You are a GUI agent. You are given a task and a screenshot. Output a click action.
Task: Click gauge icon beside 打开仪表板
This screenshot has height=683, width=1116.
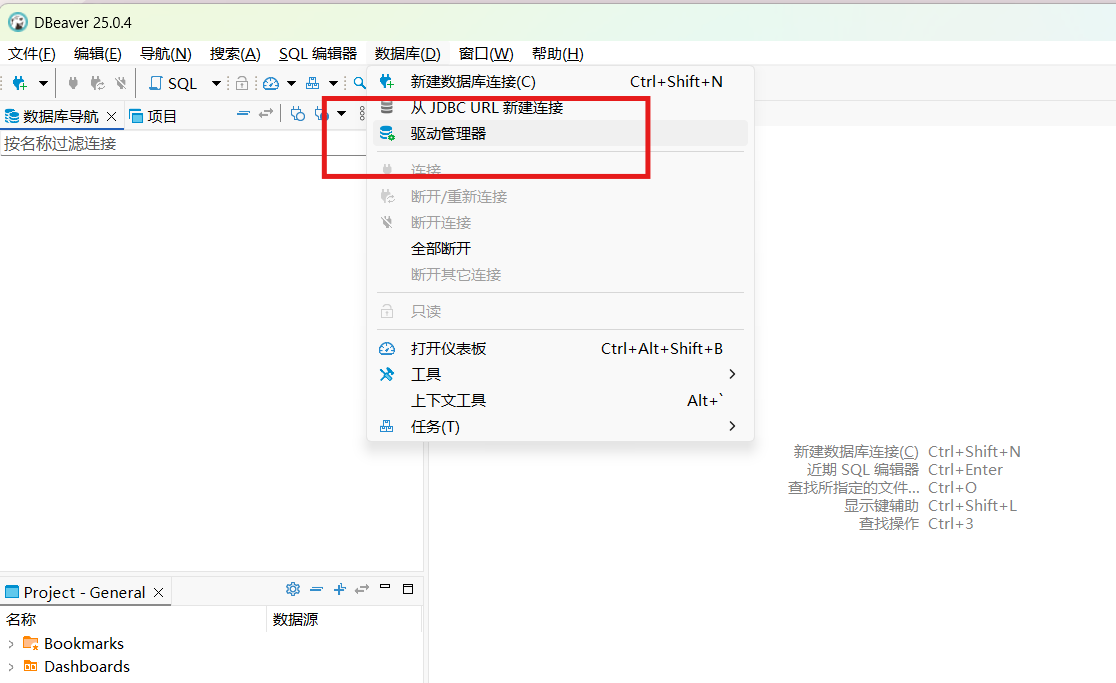tap(386, 349)
